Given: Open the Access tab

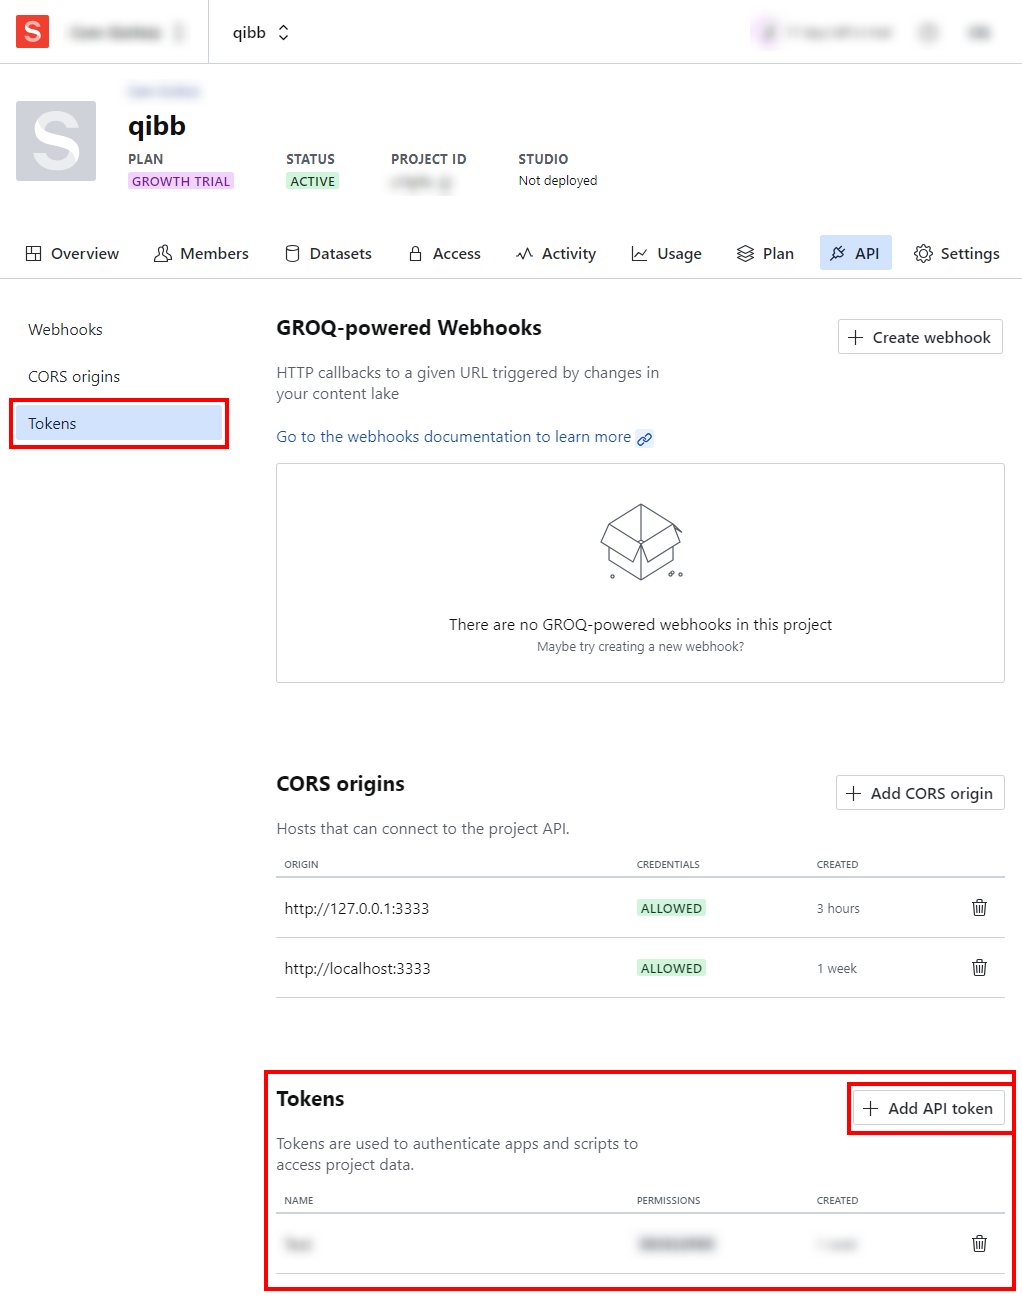Looking at the screenshot, I should pos(444,254).
